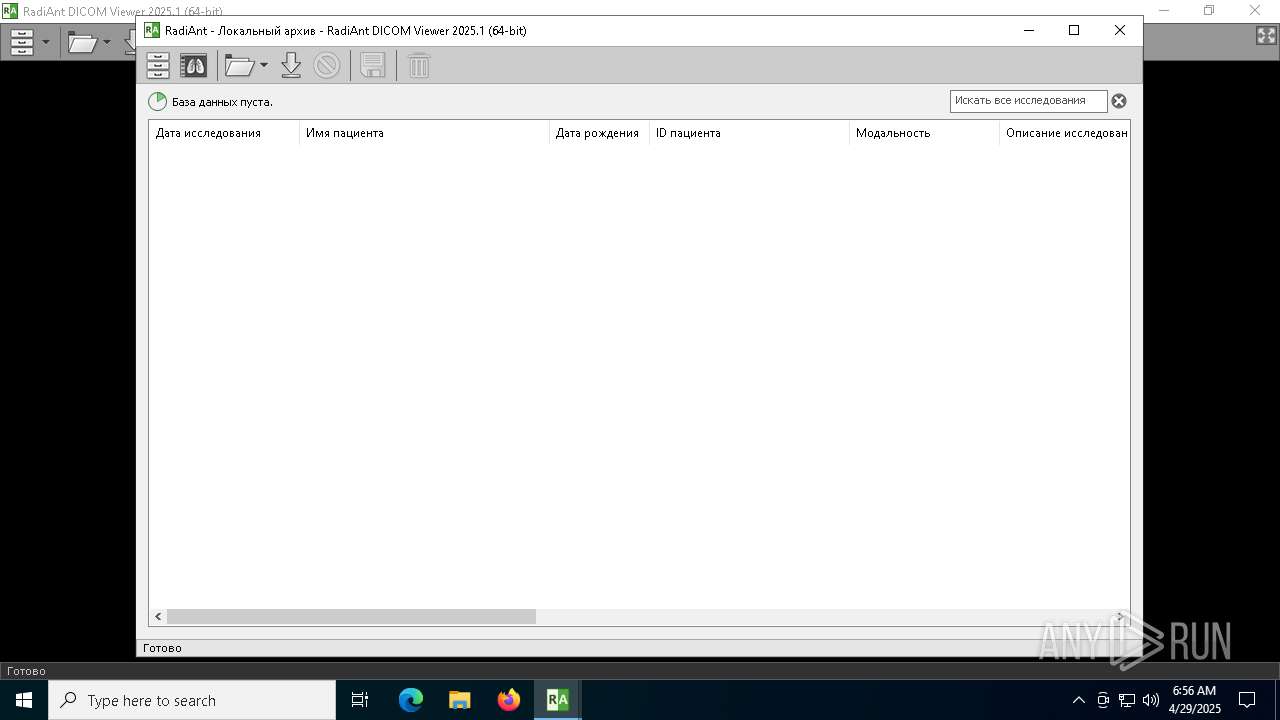The height and width of the screenshot is (720, 1280).
Task: Click the "Готово" status bar in the archive window
Action: pos(638,648)
